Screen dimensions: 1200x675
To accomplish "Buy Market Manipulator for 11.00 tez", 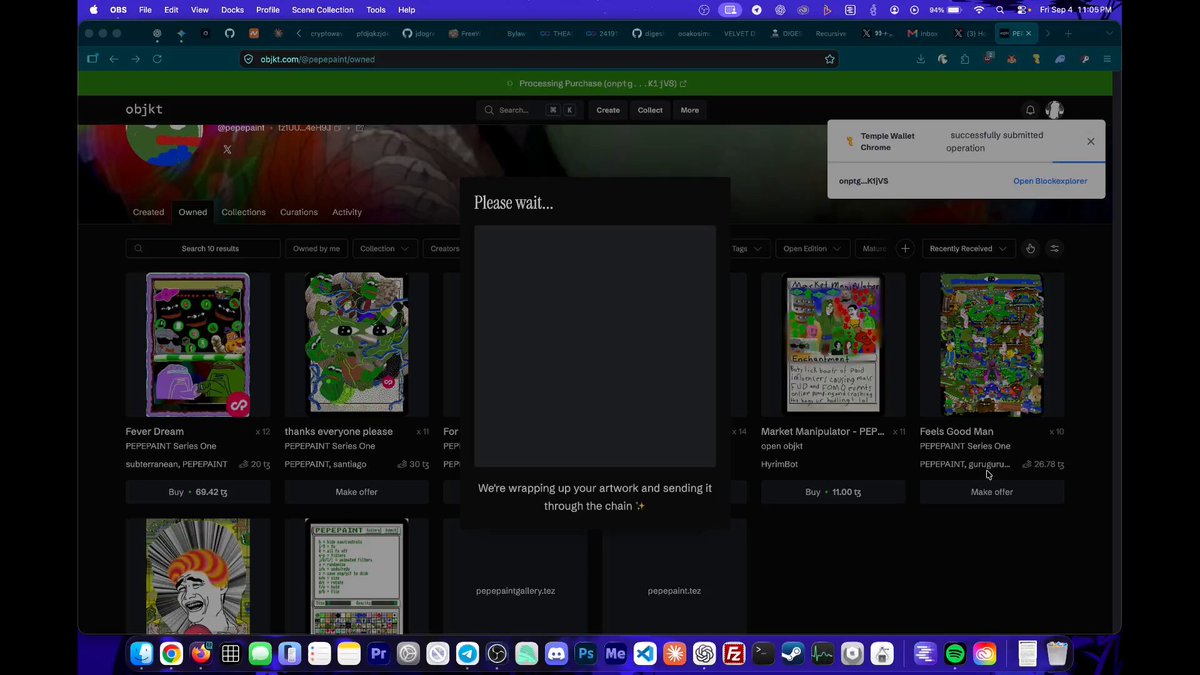I will point(833,492).
